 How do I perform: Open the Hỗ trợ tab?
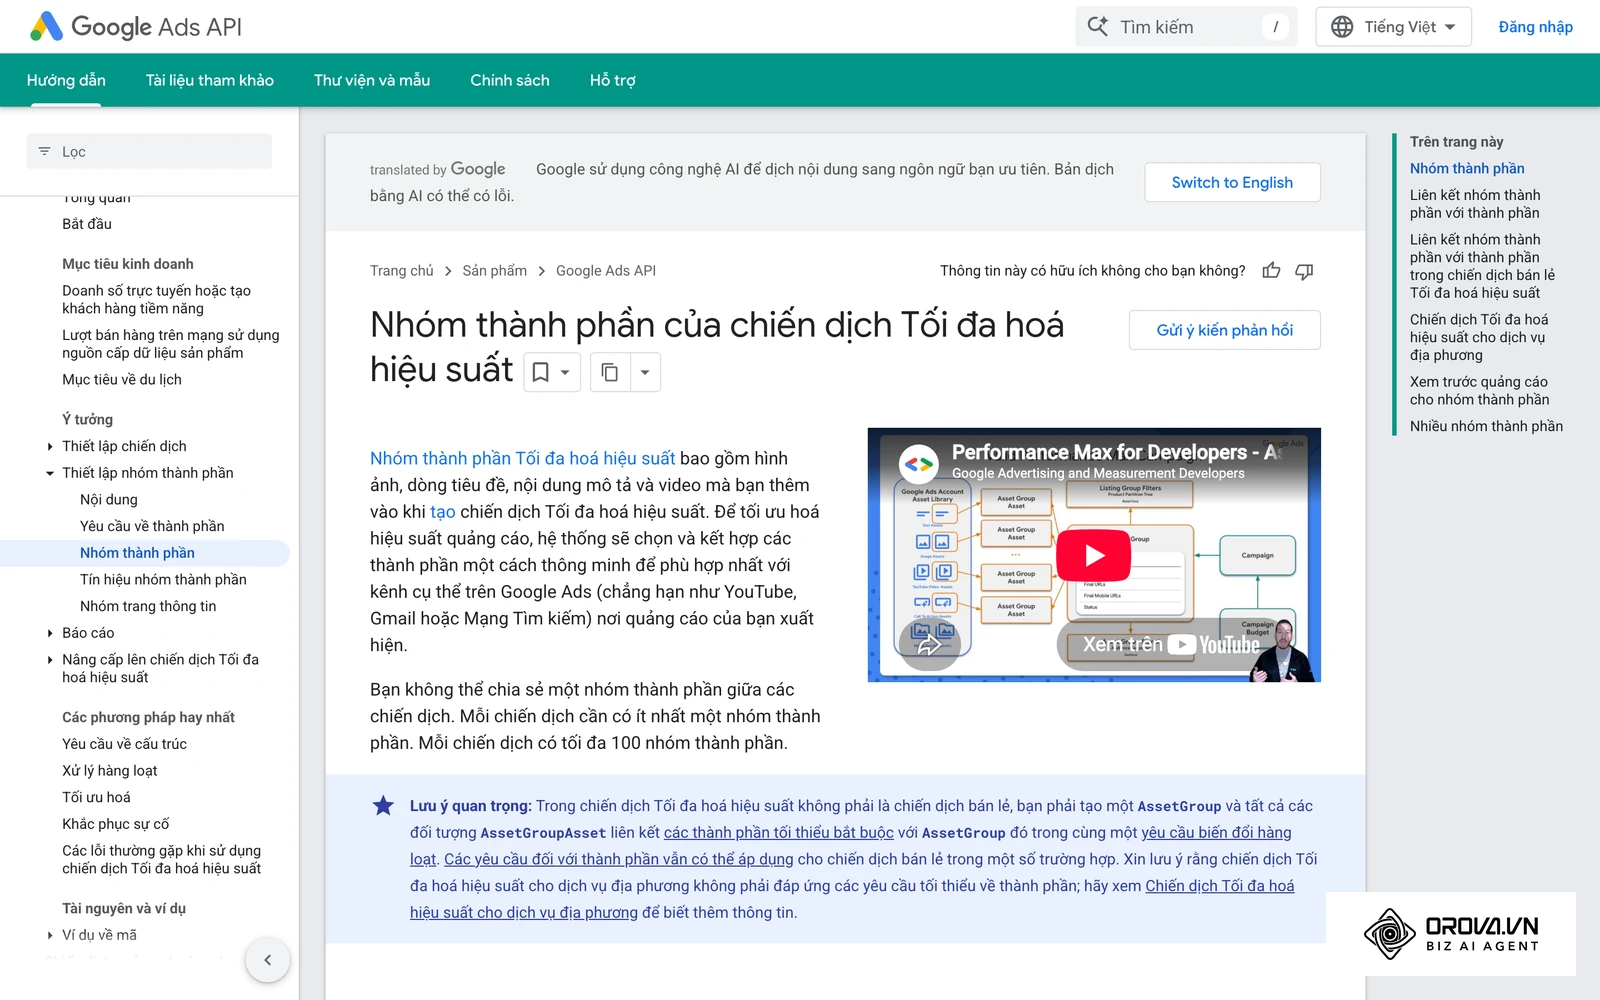pyautogui.click(x=613, y=80)
